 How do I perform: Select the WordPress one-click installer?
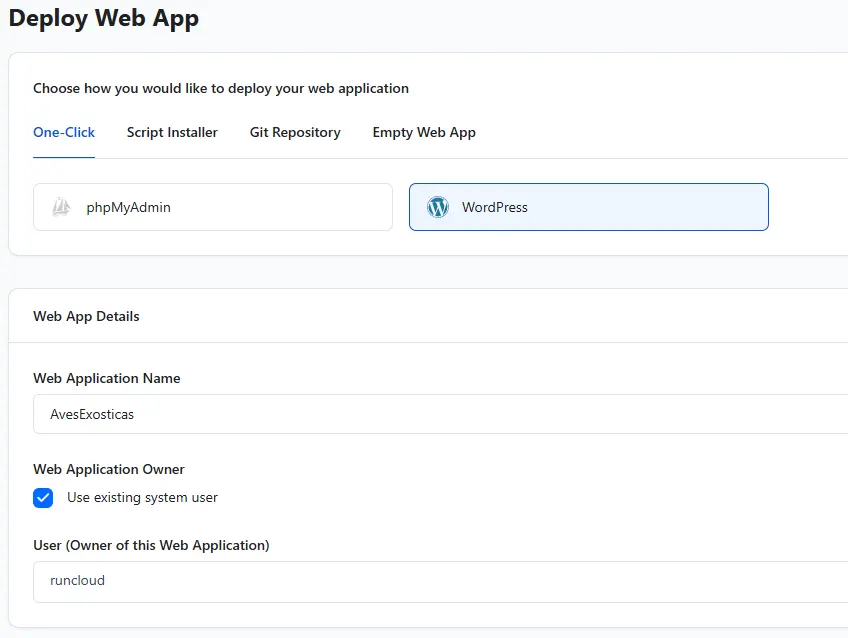(x=588, y=207)
